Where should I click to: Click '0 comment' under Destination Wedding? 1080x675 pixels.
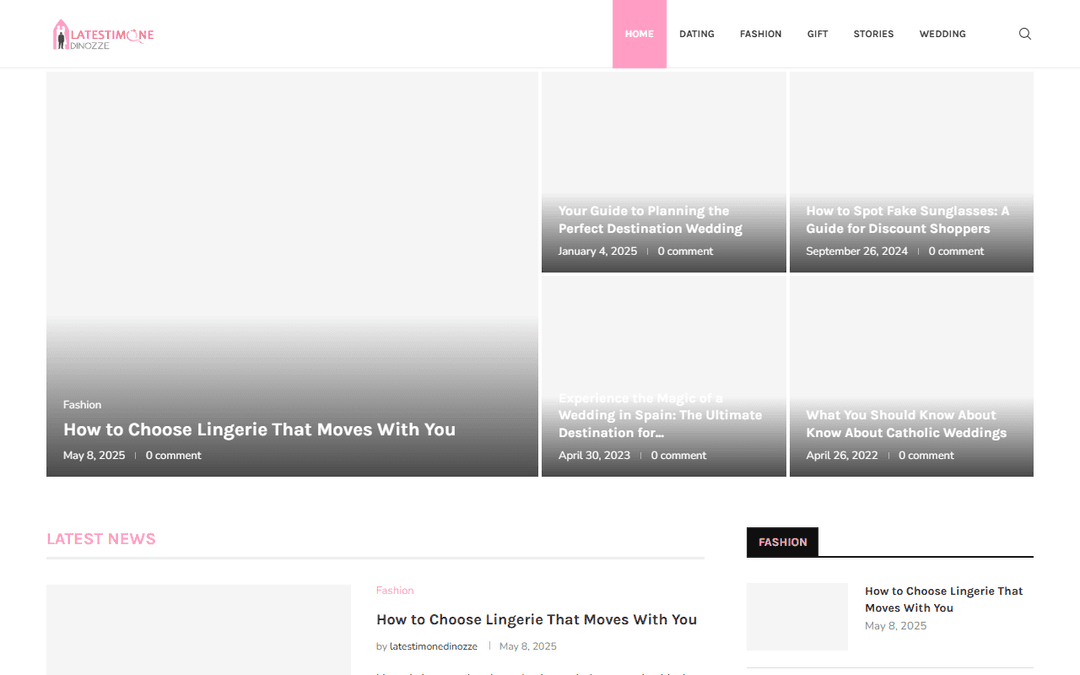point(685,251)
